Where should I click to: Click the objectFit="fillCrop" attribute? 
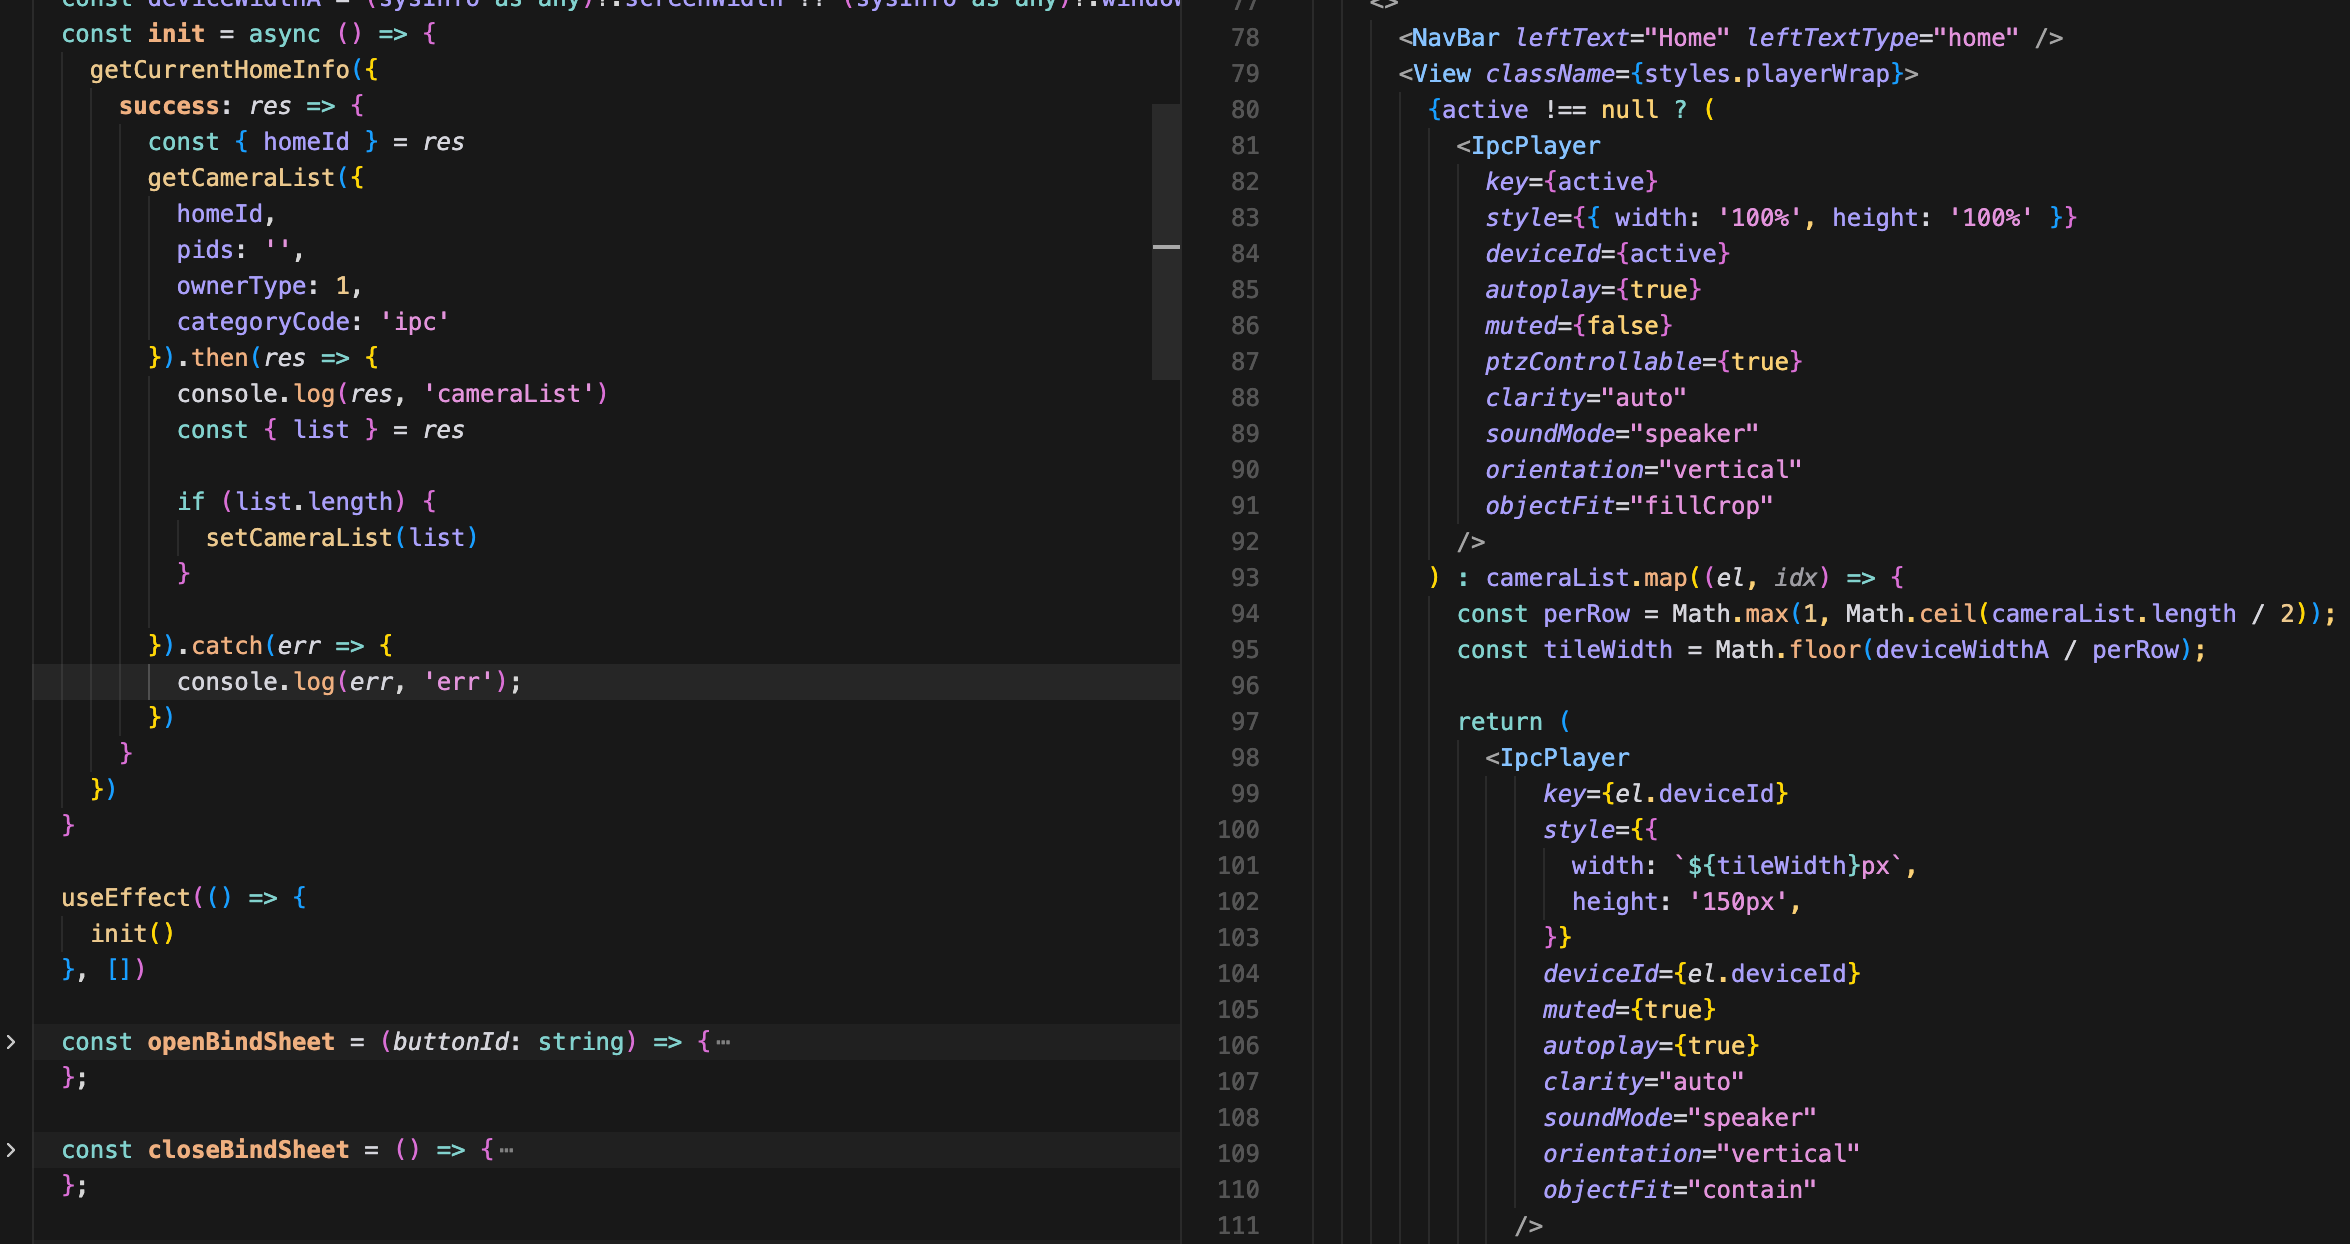(x=1628, y=506)
